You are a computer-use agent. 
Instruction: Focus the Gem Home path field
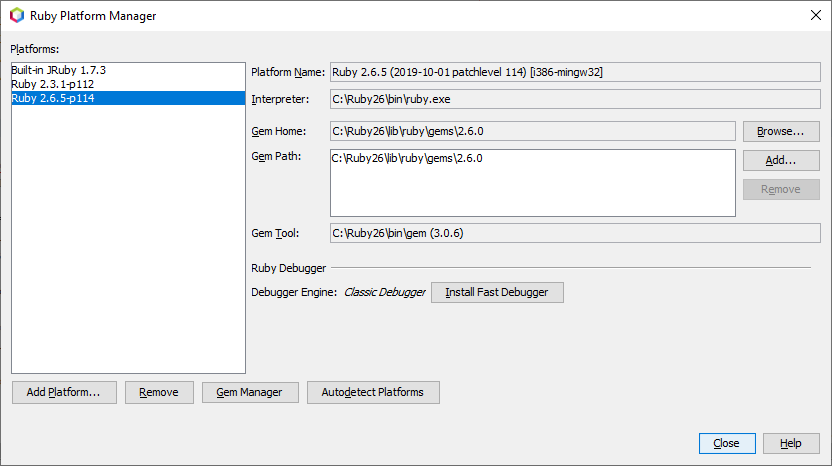pyautogui.click(x=533, y=131)
